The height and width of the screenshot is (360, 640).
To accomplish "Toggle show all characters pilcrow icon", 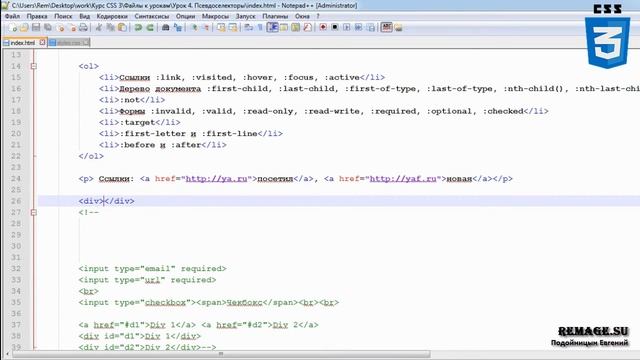I will tap(260, 27).
